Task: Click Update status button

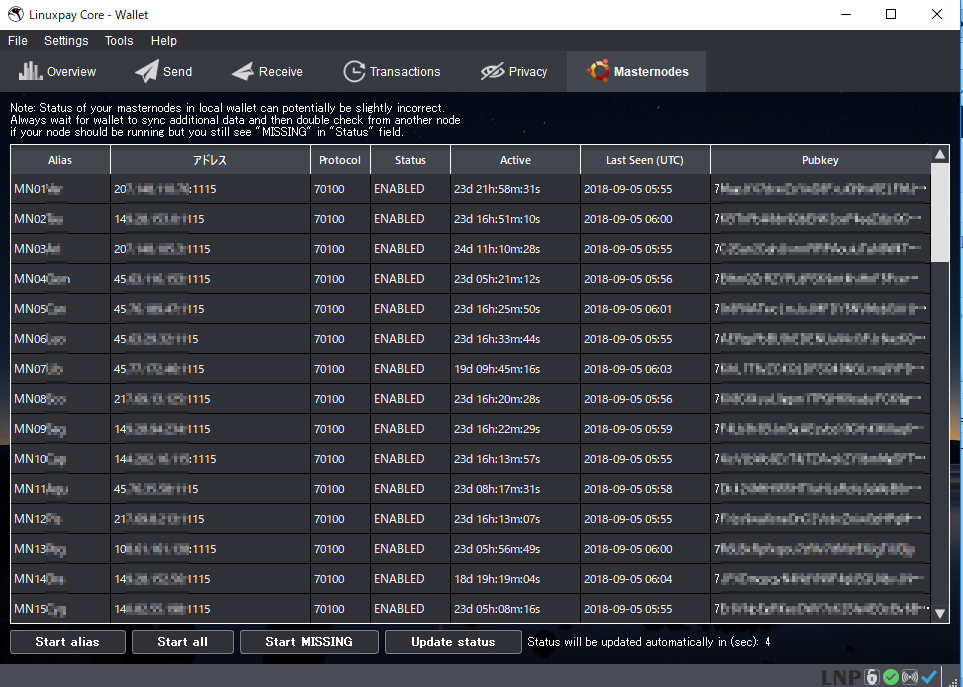Action: coord(453,642)
